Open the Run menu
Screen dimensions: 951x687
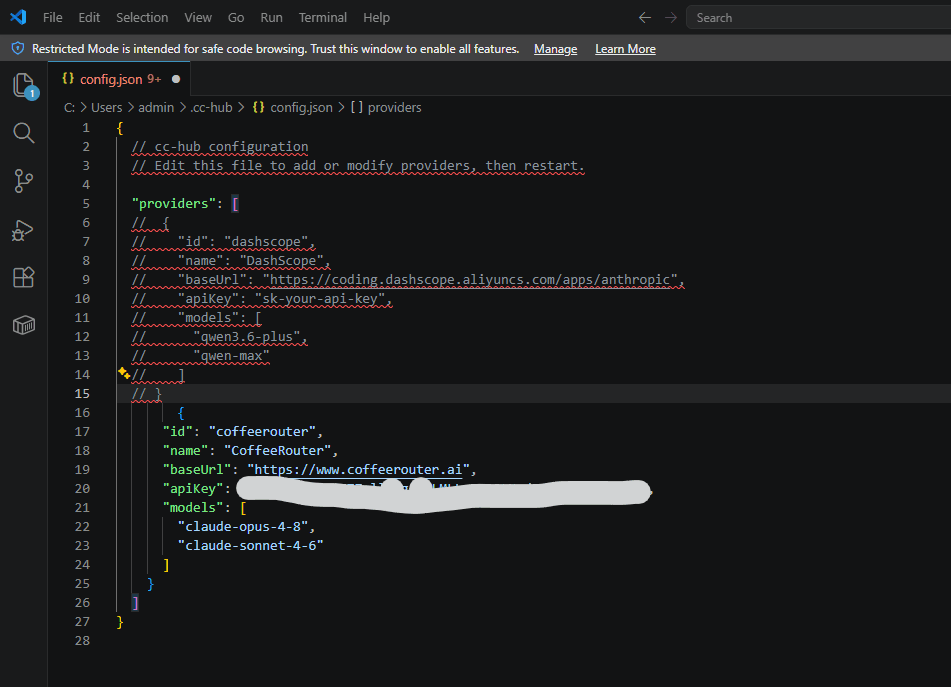(271, 18)
